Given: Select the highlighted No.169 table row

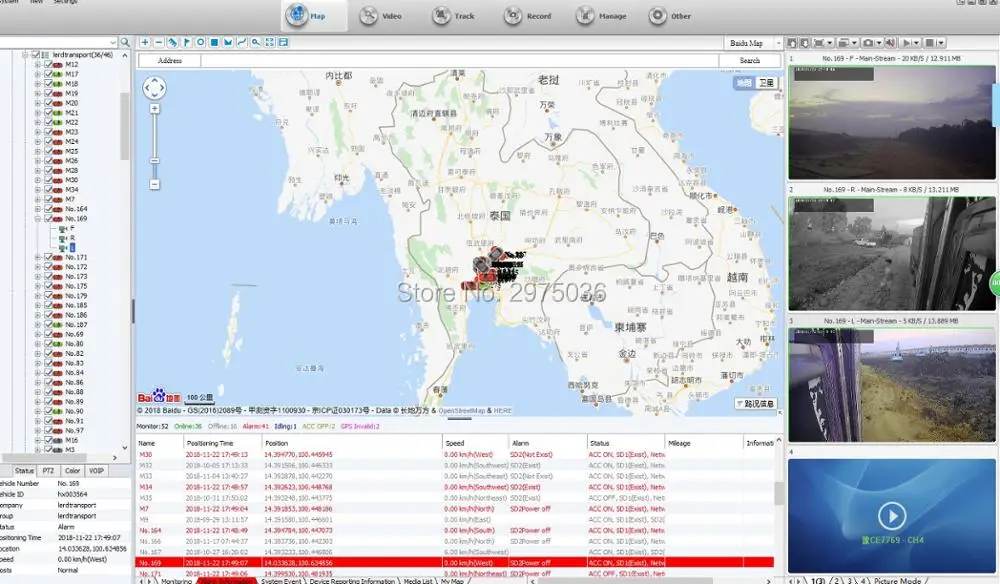Looking at the screenshot, I should pyautogui.click(x=454, y=563).
